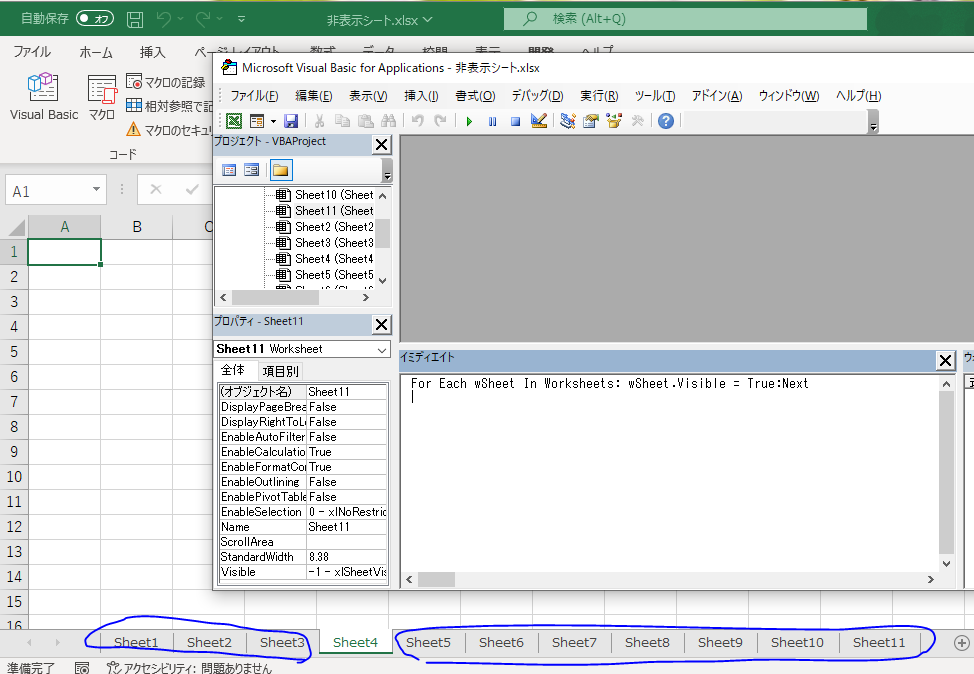Toggle Folders in the project pane
Viewport: 974px width, 674px height.
(x=281, y=170)
